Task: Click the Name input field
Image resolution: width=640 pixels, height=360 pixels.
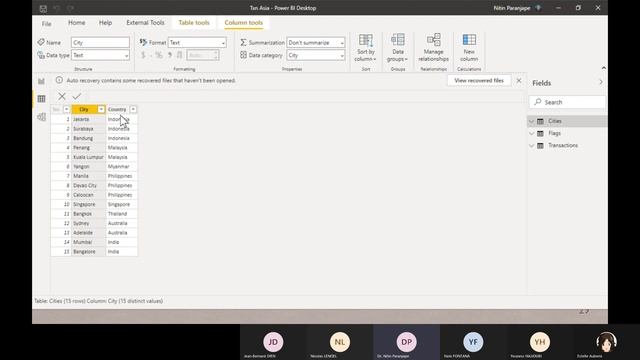Action: click(x=100, y=42)
